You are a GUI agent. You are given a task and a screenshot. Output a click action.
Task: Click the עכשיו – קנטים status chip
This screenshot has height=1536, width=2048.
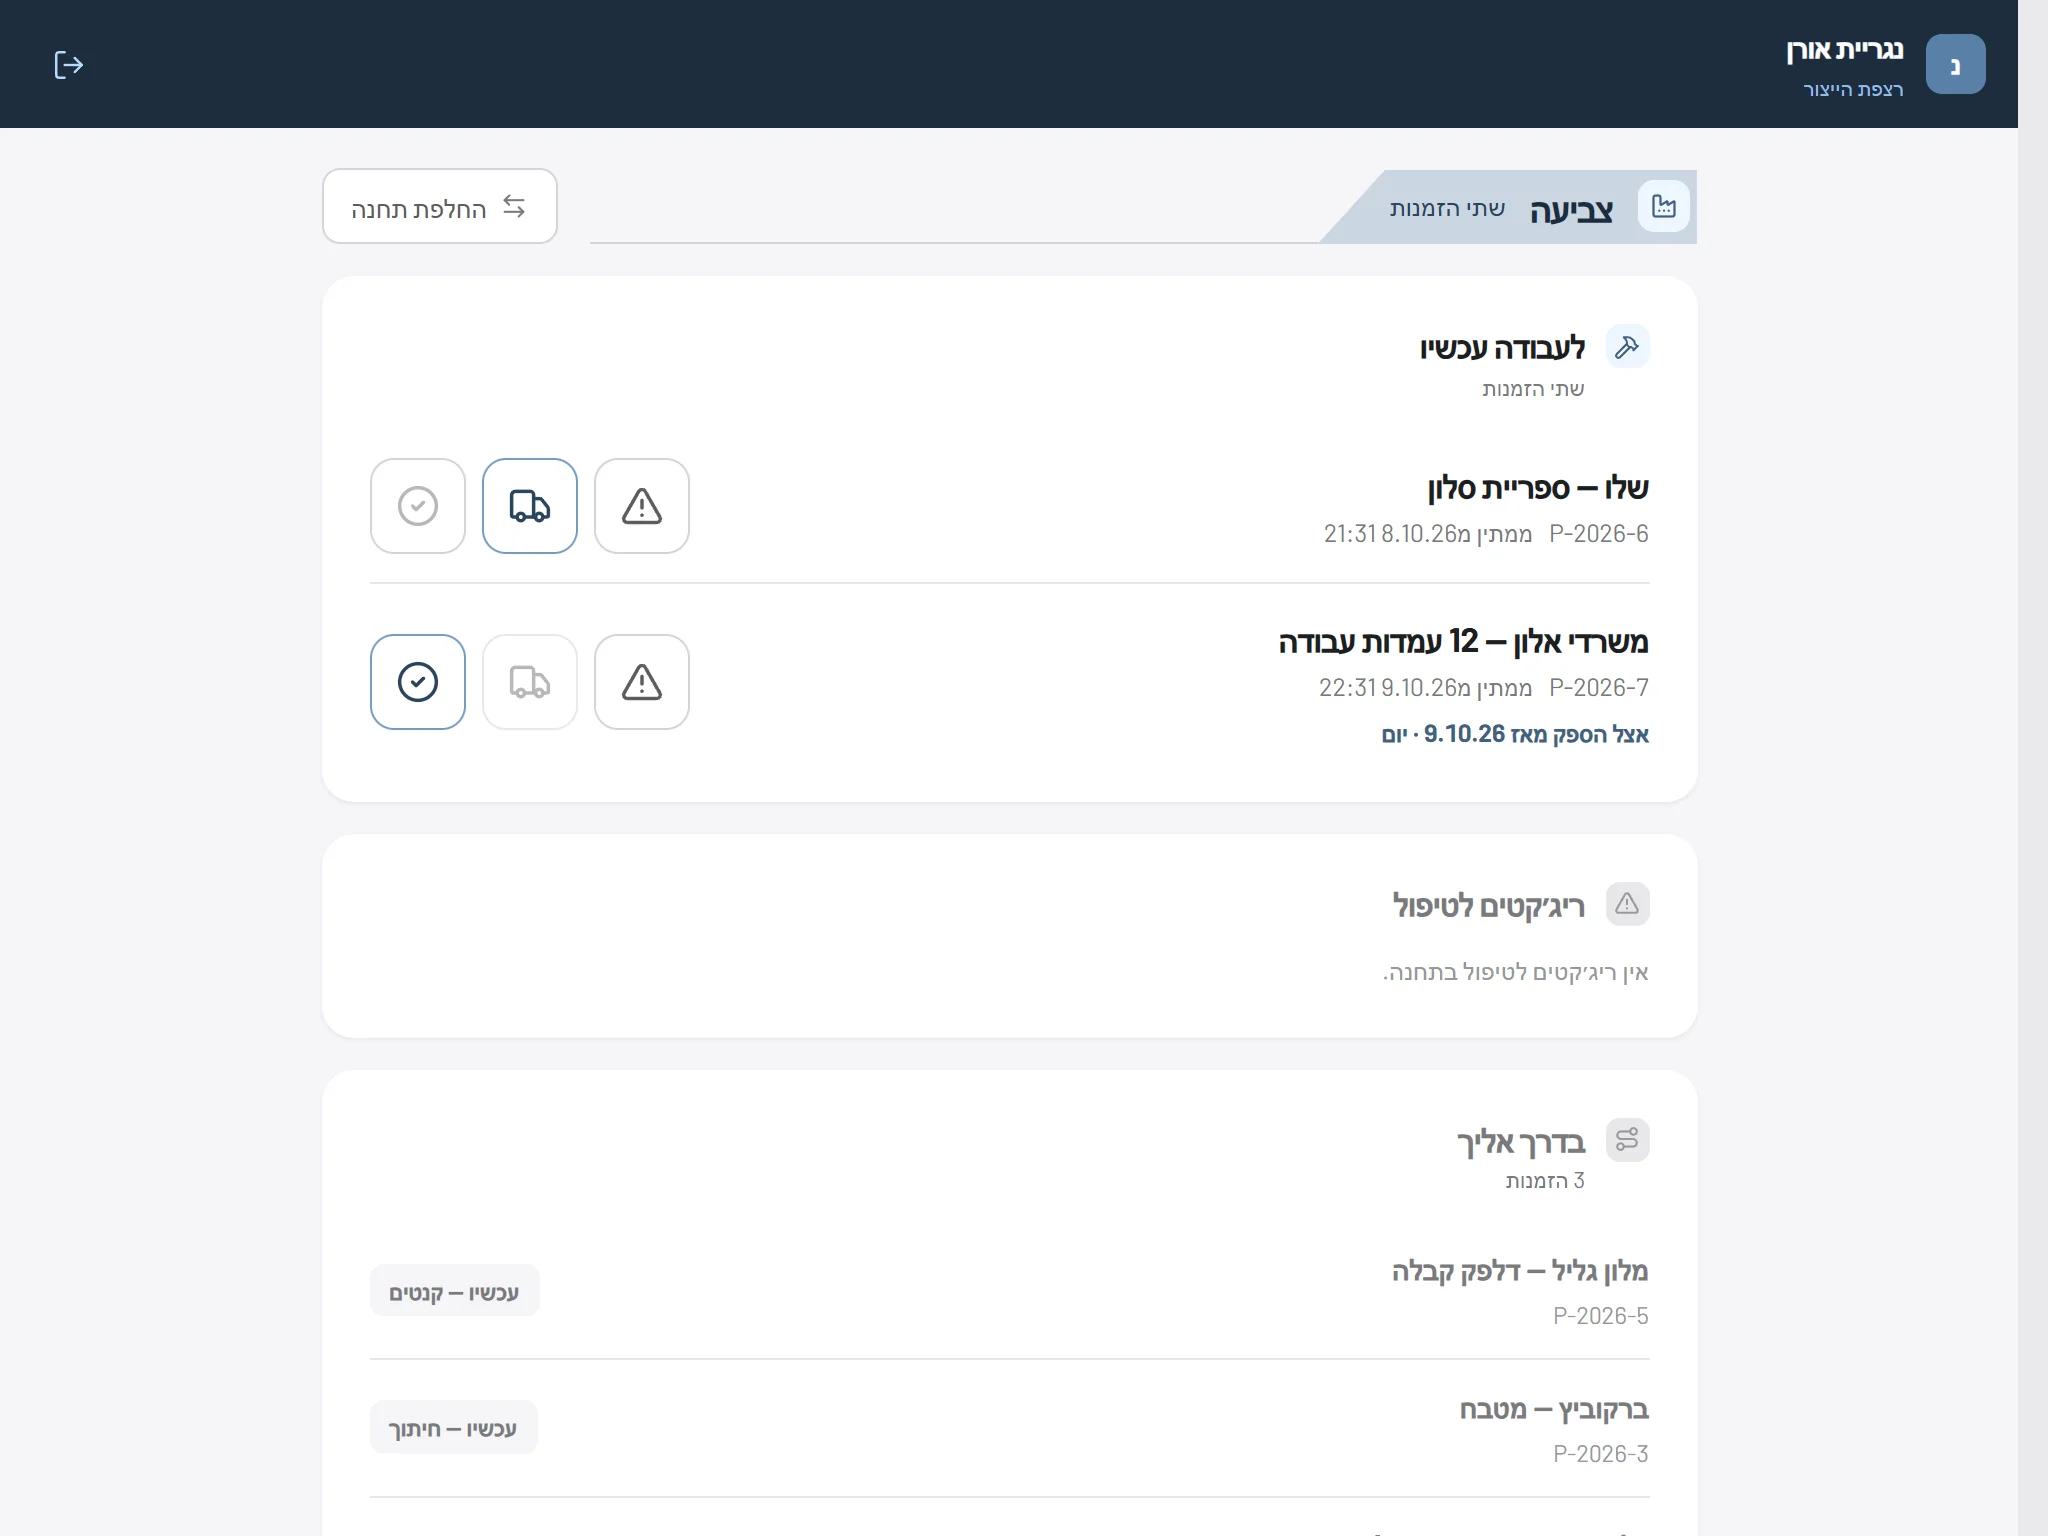click(x=455, y=1291)
